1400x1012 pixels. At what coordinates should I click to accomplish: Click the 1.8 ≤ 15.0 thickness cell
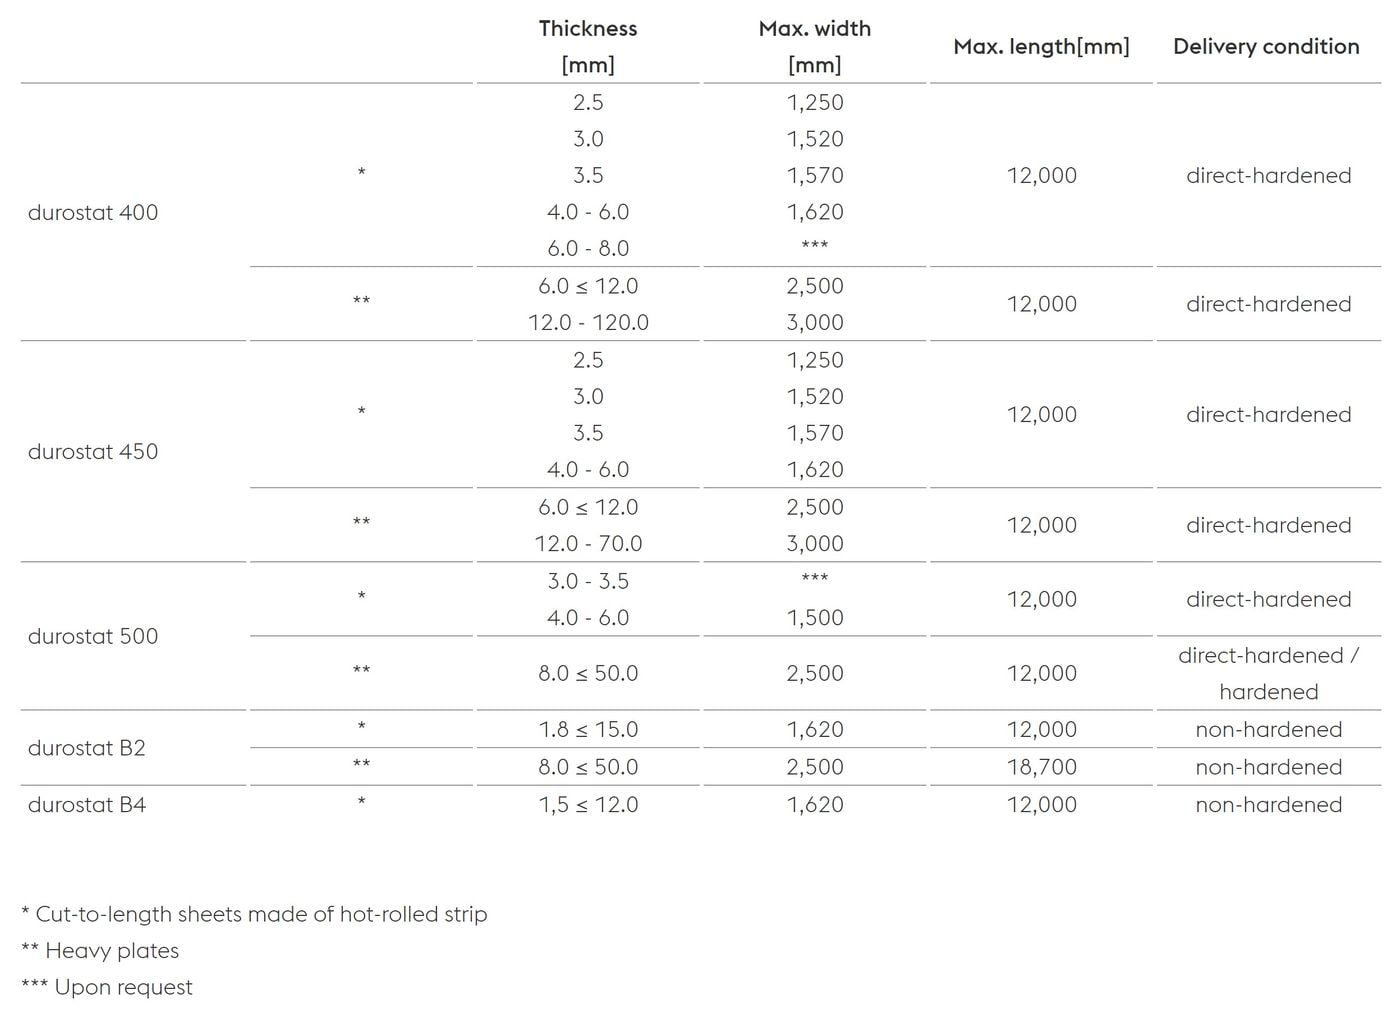pos(588,730)
